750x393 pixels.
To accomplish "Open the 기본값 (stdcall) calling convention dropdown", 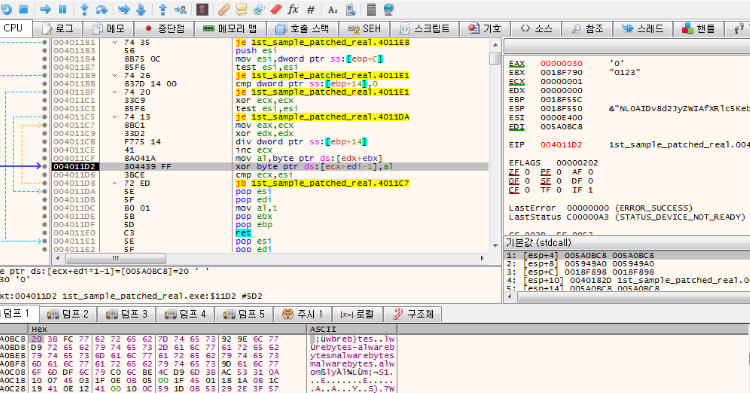I will (x=628, y=242).
